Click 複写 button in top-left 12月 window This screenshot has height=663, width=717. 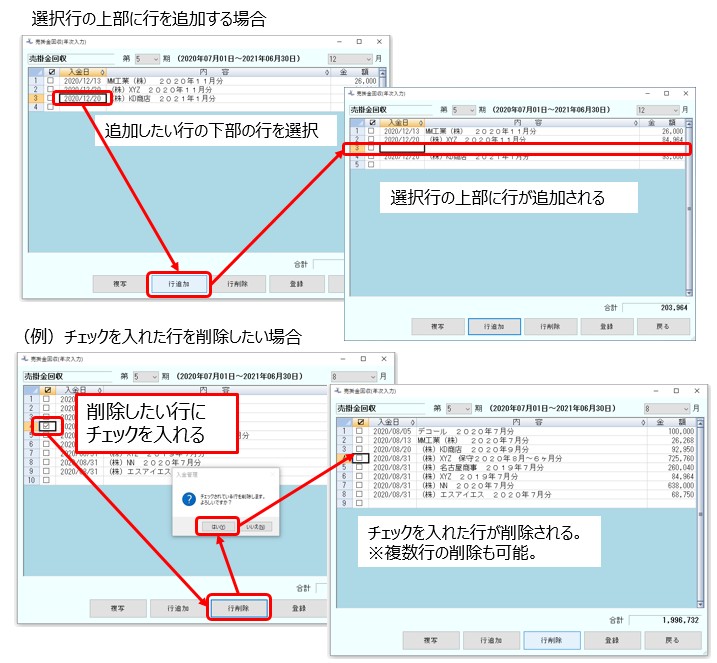point(120,284)
